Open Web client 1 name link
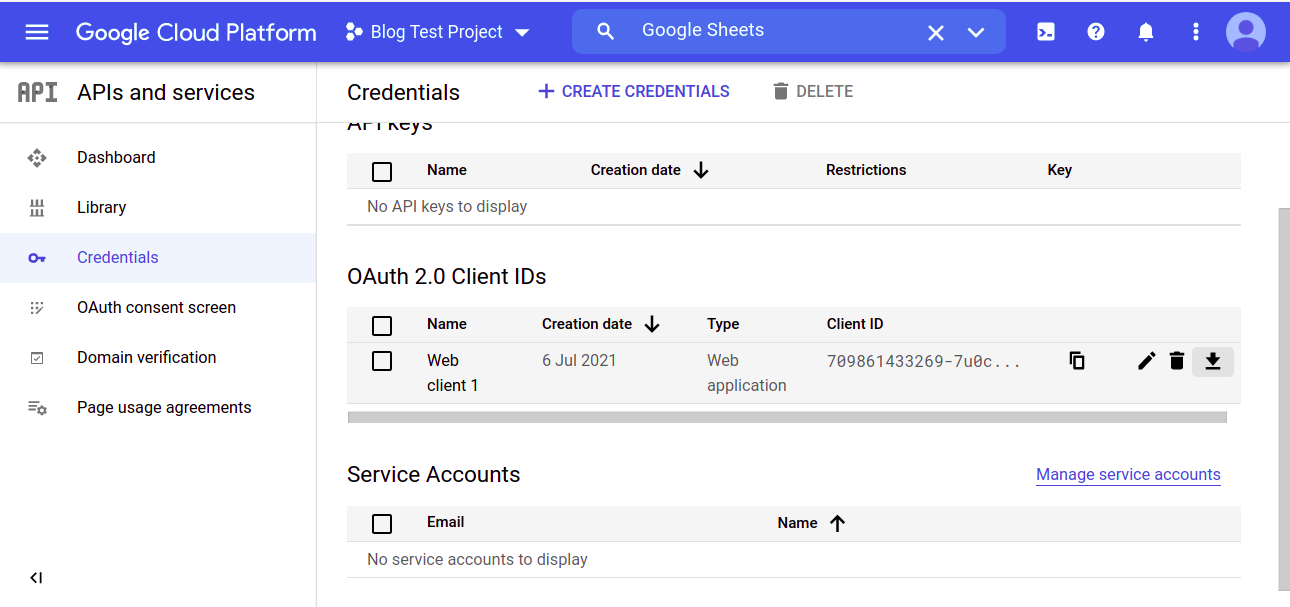1290x607 pixels. coord(453,373)
